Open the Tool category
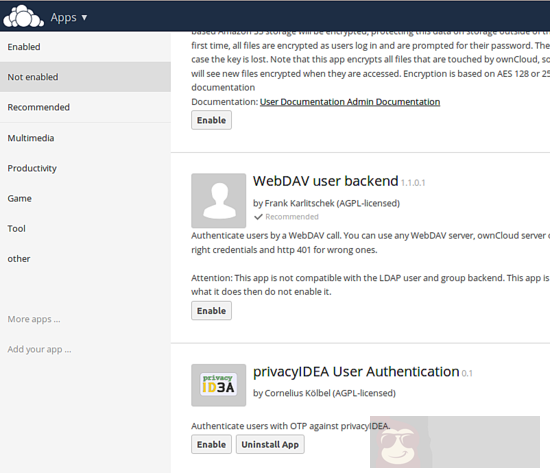Viewport: 550px width, 473px height. tap(85, 228)
